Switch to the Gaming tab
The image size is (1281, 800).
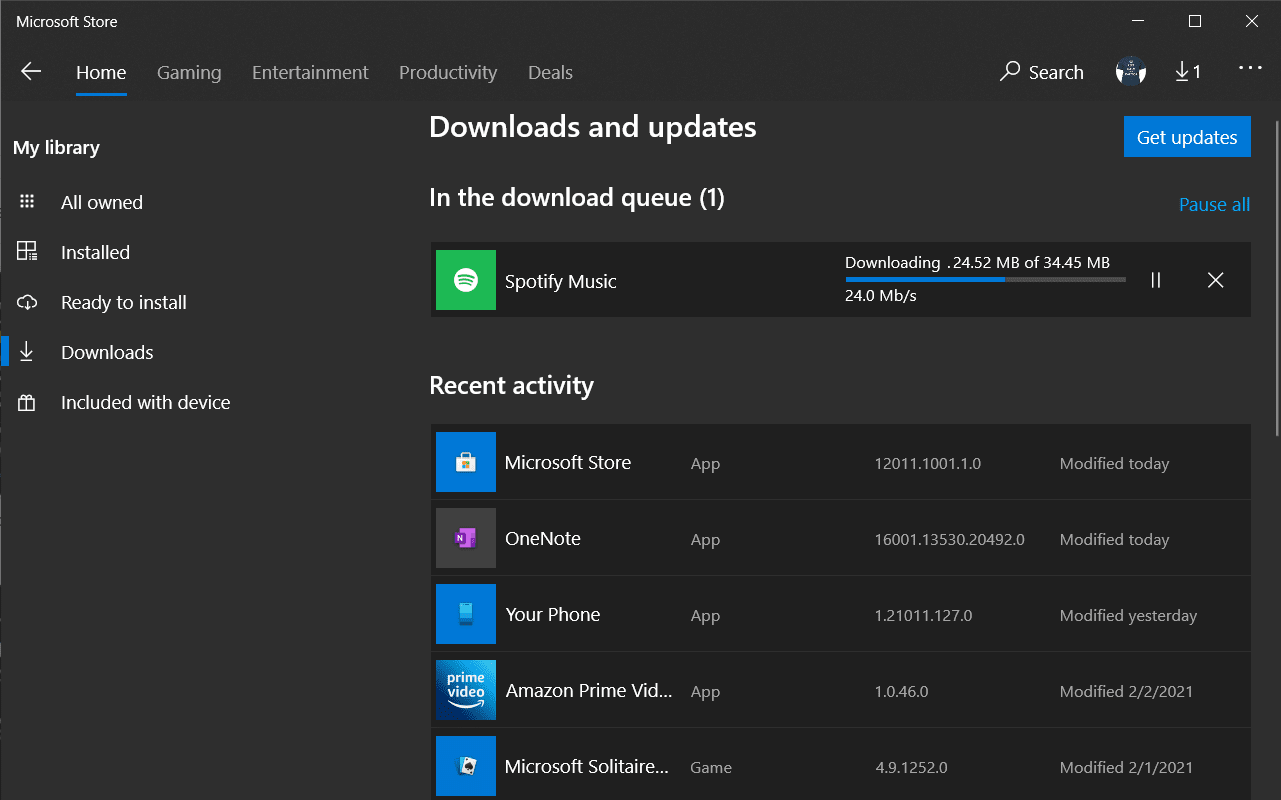click(x=189, y=72)
